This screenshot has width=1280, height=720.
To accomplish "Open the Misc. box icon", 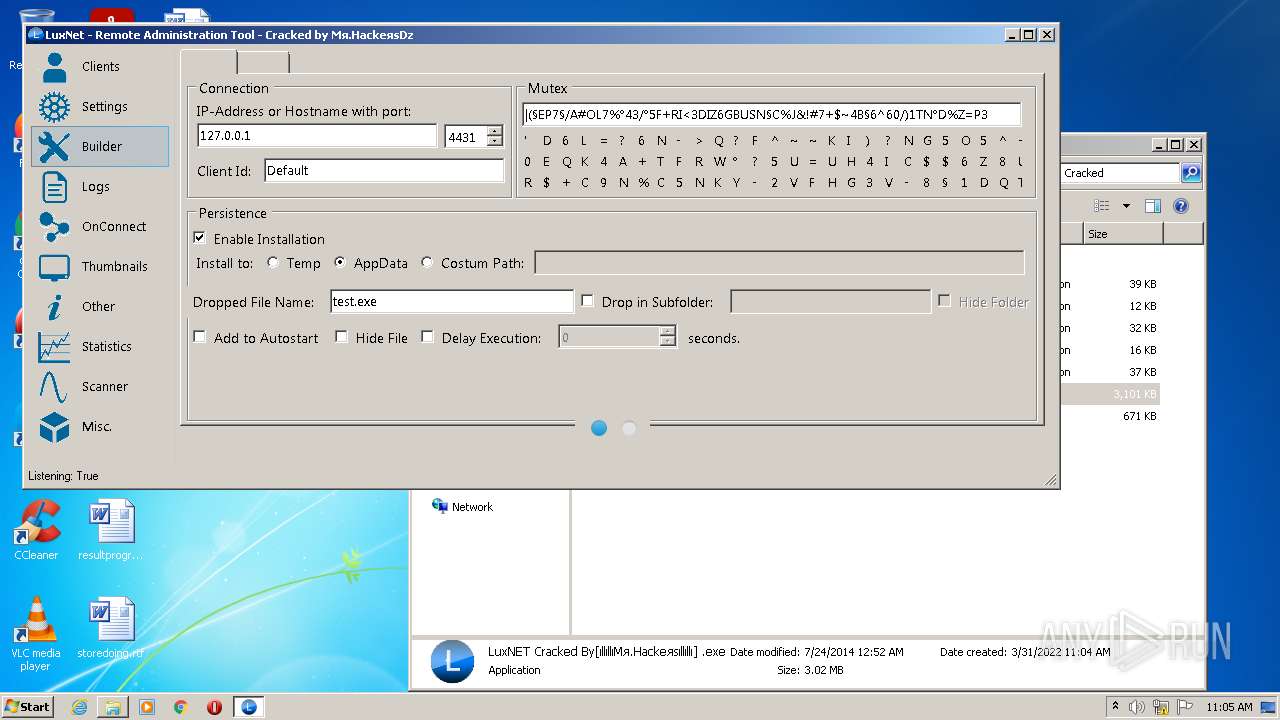I will (54, 427).
